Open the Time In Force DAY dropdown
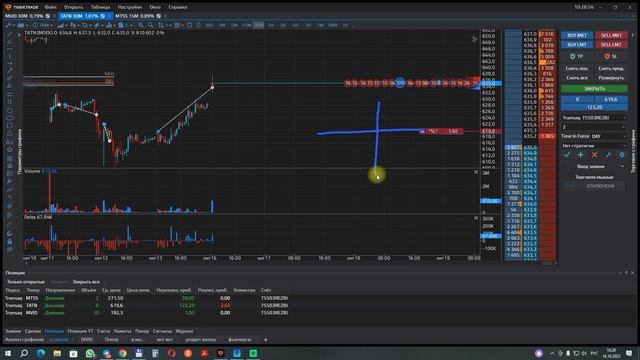 click(609, 136)
